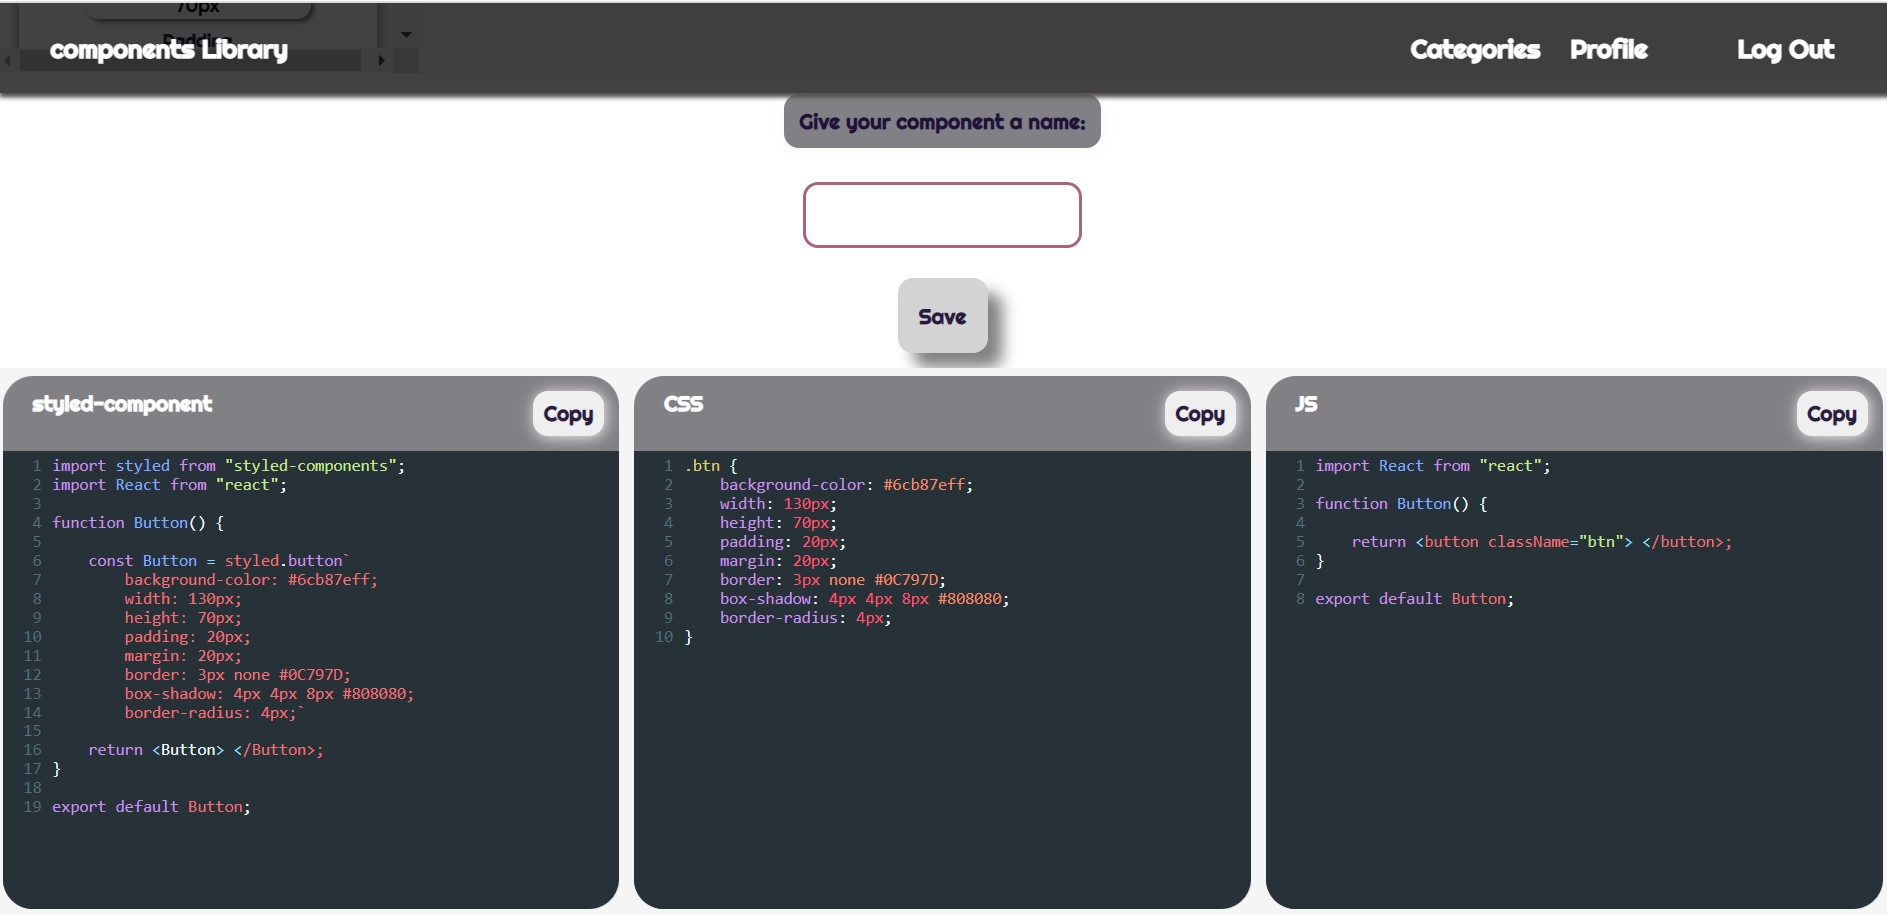Click 'export default Button;' in the JS panel

click(x=1414, y=599)
